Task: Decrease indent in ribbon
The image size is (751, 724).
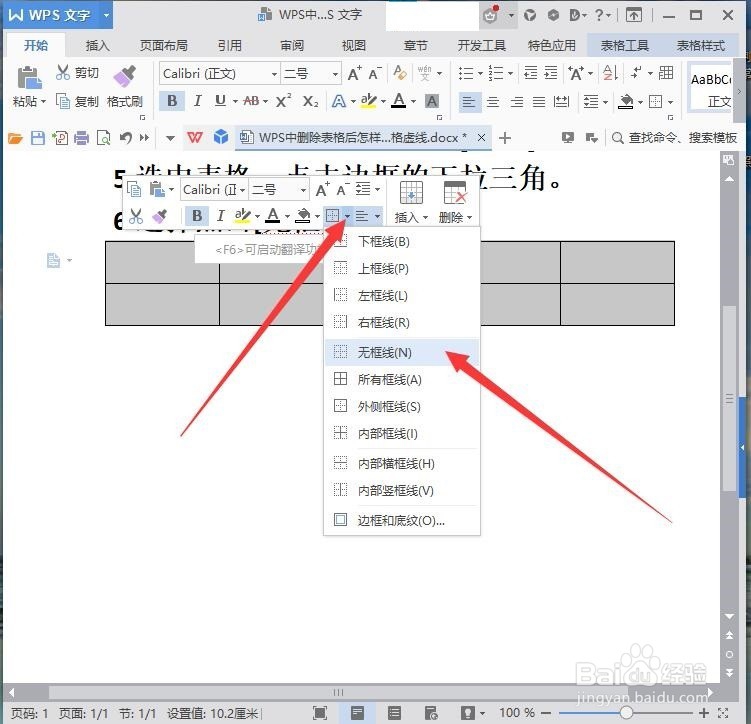Action: [530, 73]
